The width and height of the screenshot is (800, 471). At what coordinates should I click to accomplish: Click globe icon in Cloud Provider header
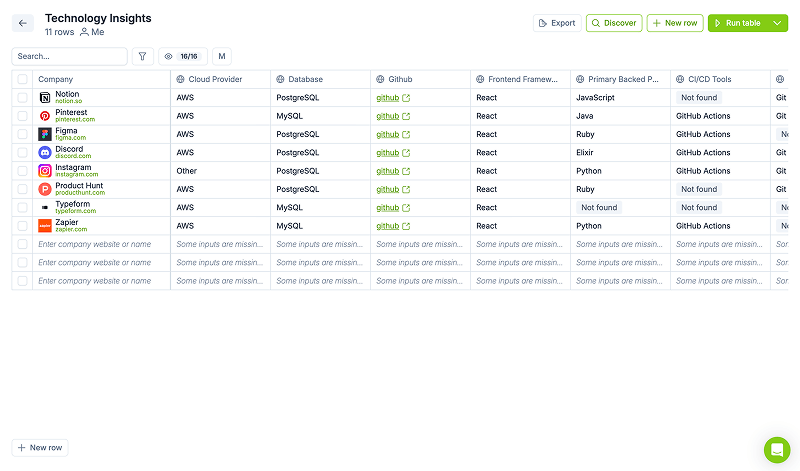pos(180,79)
